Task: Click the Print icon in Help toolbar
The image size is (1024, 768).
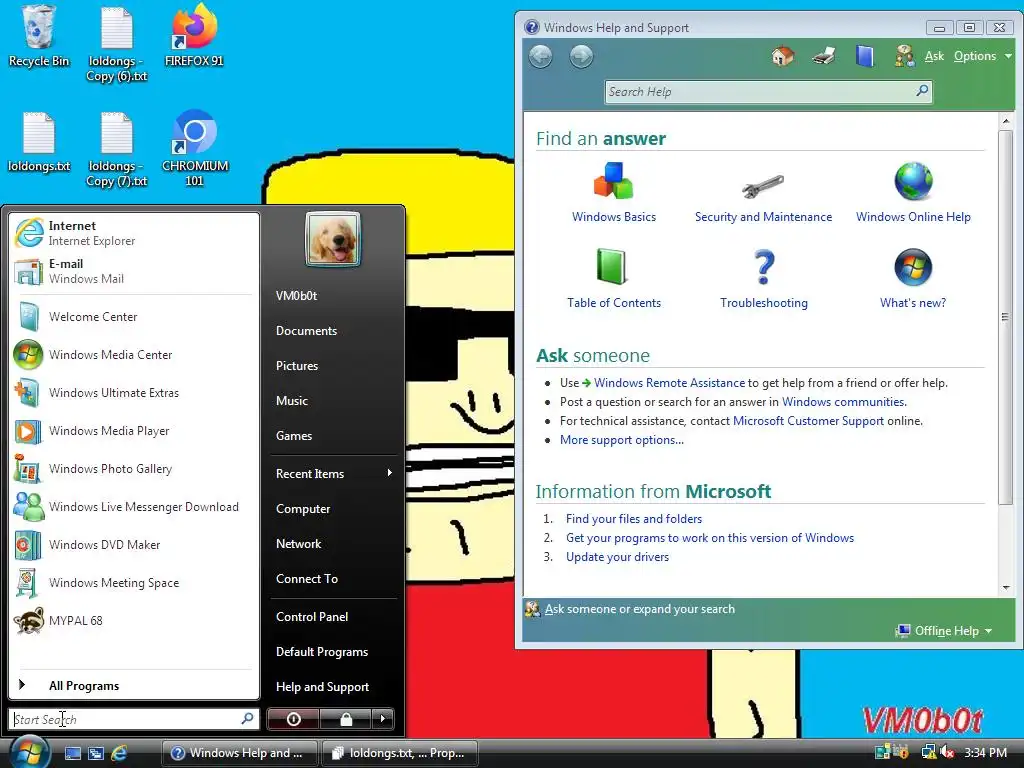Action: click(824, 56)
